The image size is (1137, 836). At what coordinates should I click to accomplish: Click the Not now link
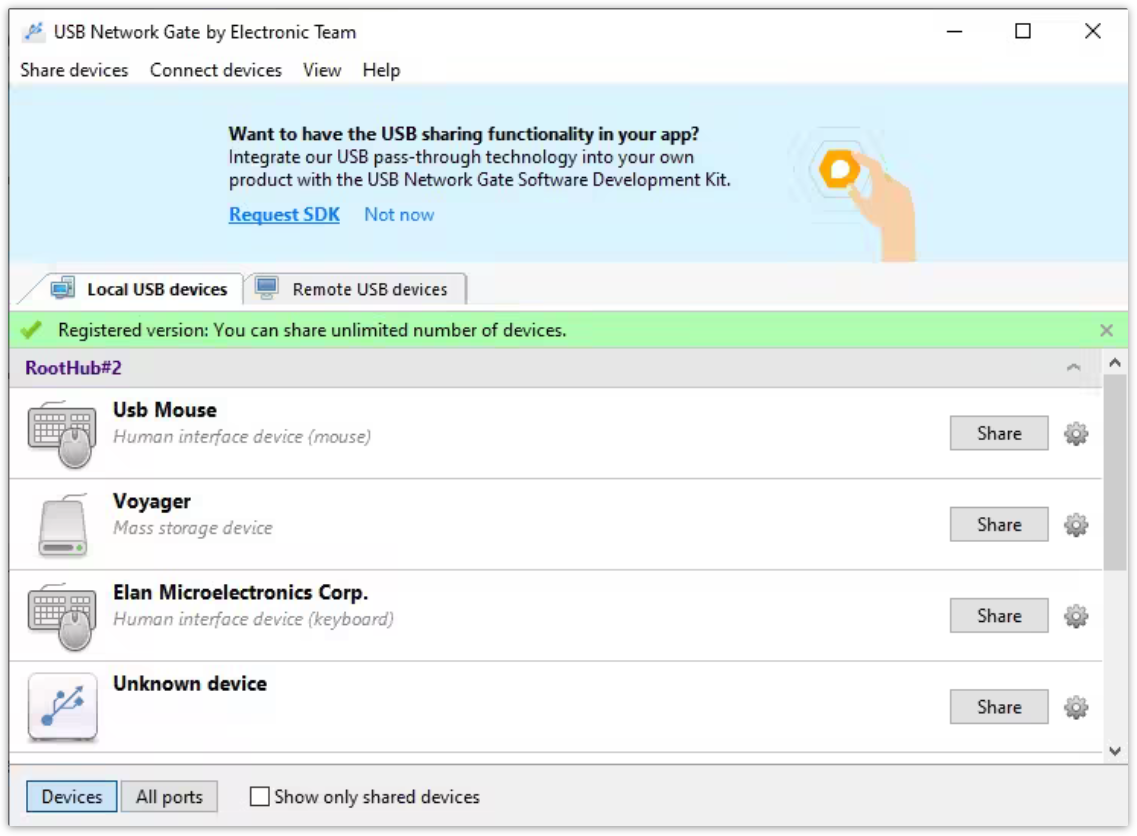tap(399, 215)
